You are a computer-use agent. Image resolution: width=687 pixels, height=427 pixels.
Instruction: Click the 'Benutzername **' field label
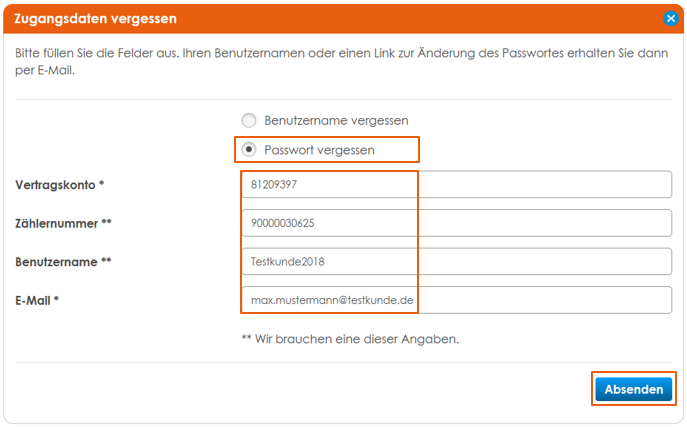(x=60, y=262)
